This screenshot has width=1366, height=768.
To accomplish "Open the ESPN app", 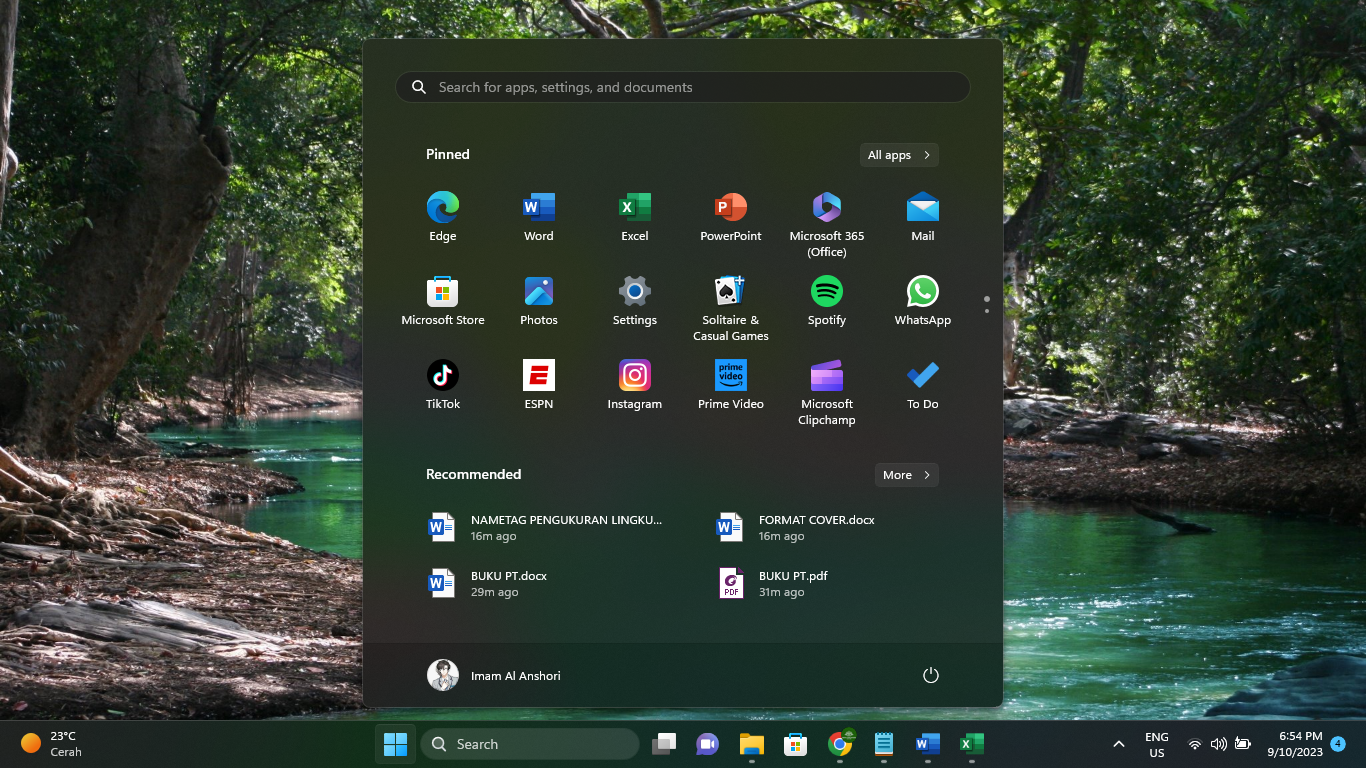I will click(539, 385).
